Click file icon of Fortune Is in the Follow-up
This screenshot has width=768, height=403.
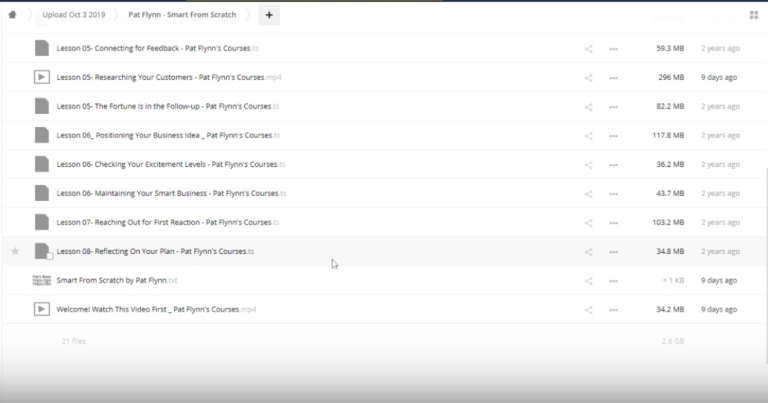click(x=42, y=106)
